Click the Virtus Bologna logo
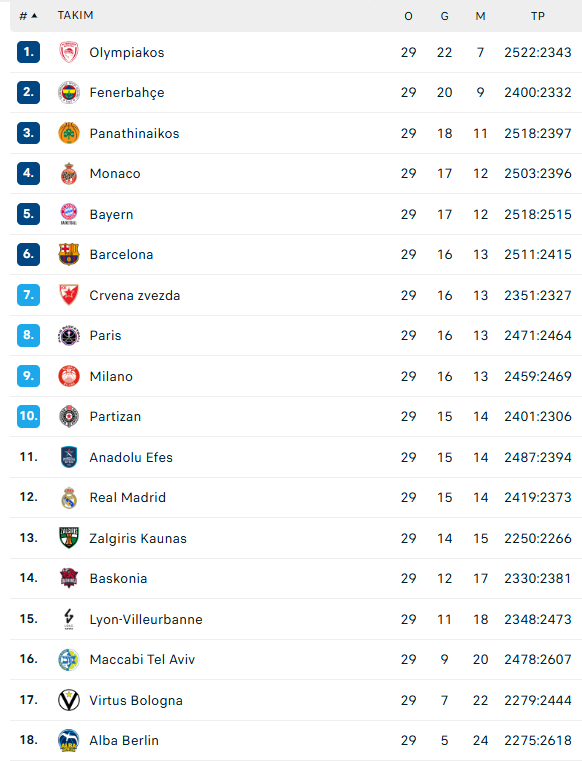582x761 pixels. pyautogui.click(x=68, y=700)
